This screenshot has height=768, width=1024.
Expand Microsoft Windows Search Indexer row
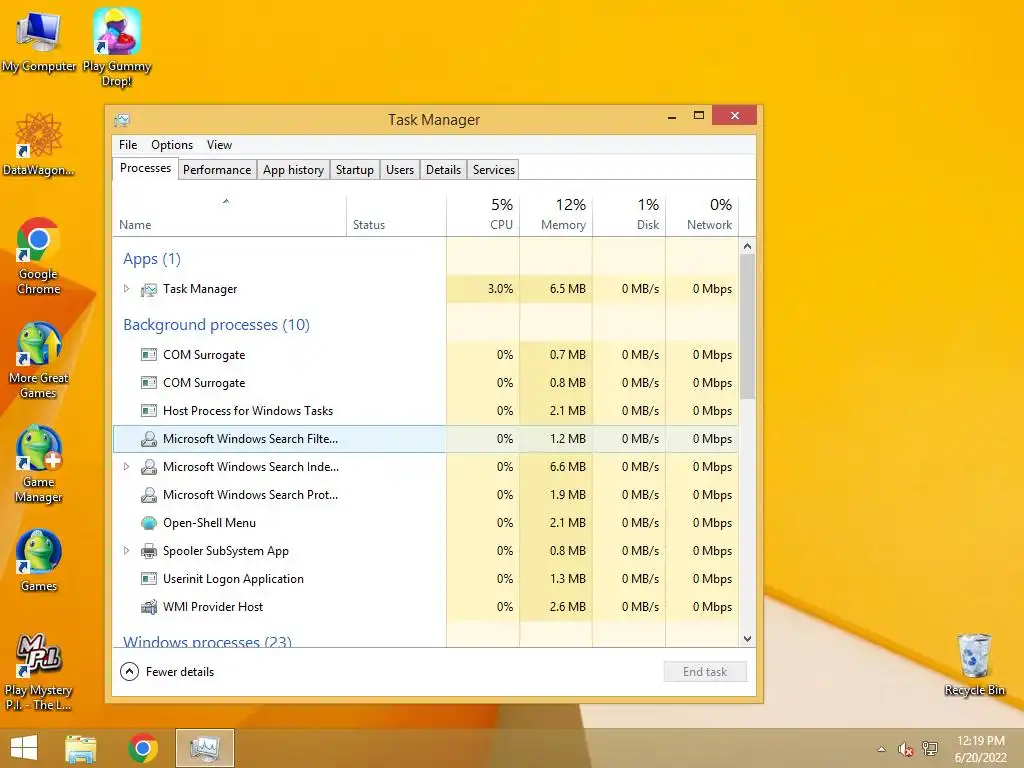coord(127,467)
